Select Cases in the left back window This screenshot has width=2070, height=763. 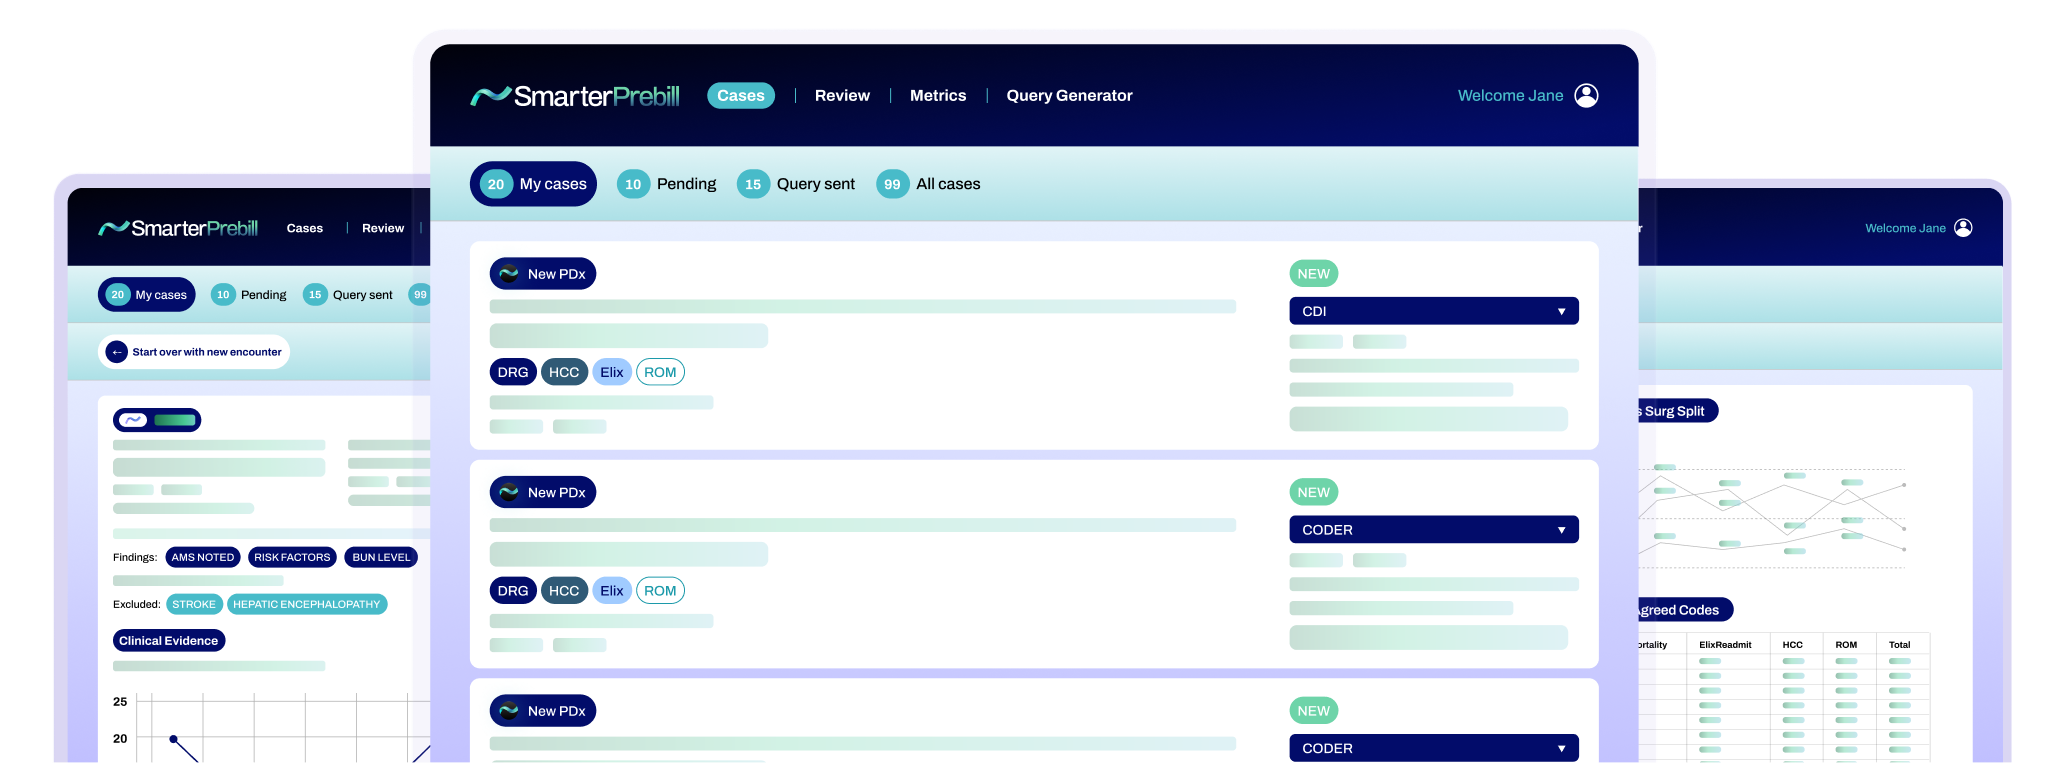[x=305, y=228]
